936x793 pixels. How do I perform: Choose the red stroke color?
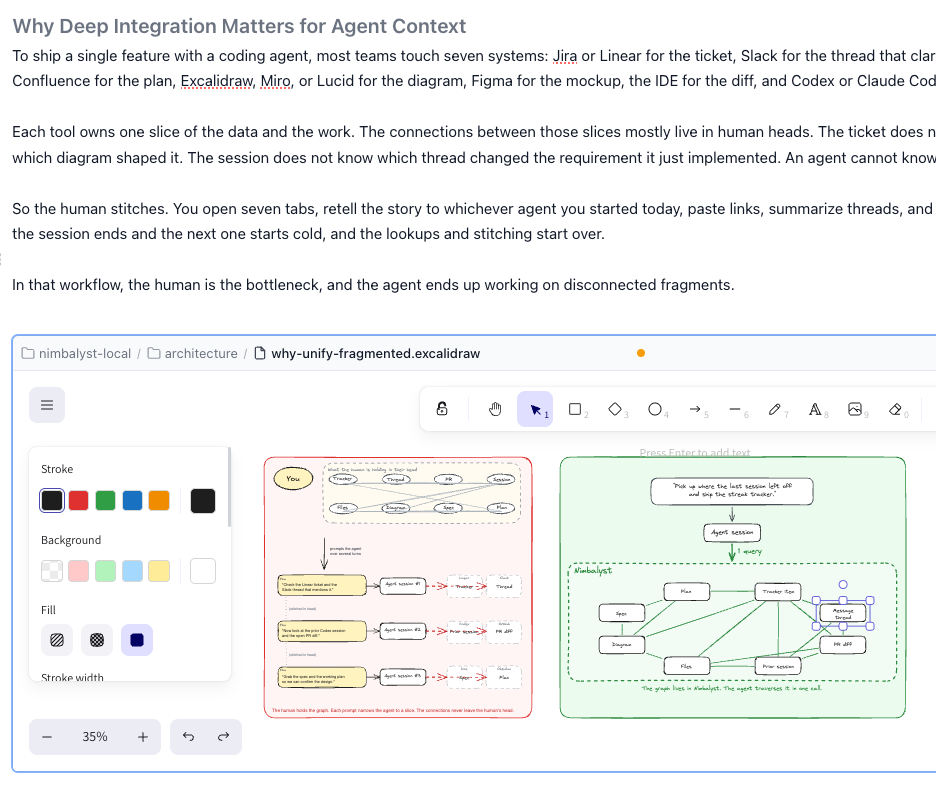point(78,500)
